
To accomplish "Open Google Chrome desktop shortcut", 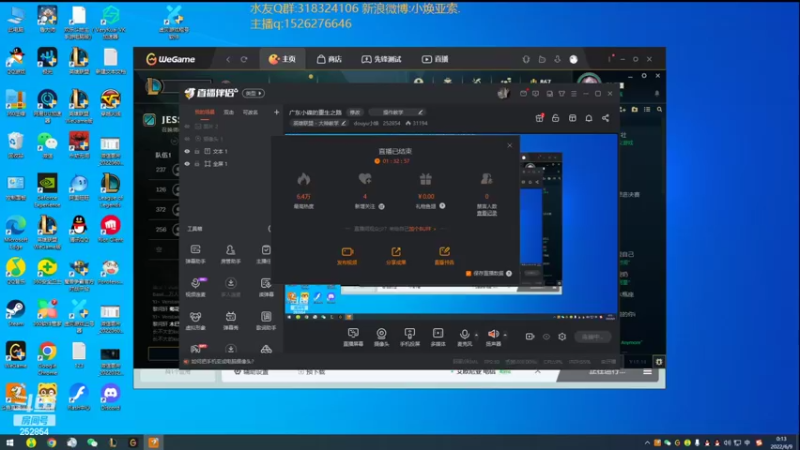I will pos(47,358).
